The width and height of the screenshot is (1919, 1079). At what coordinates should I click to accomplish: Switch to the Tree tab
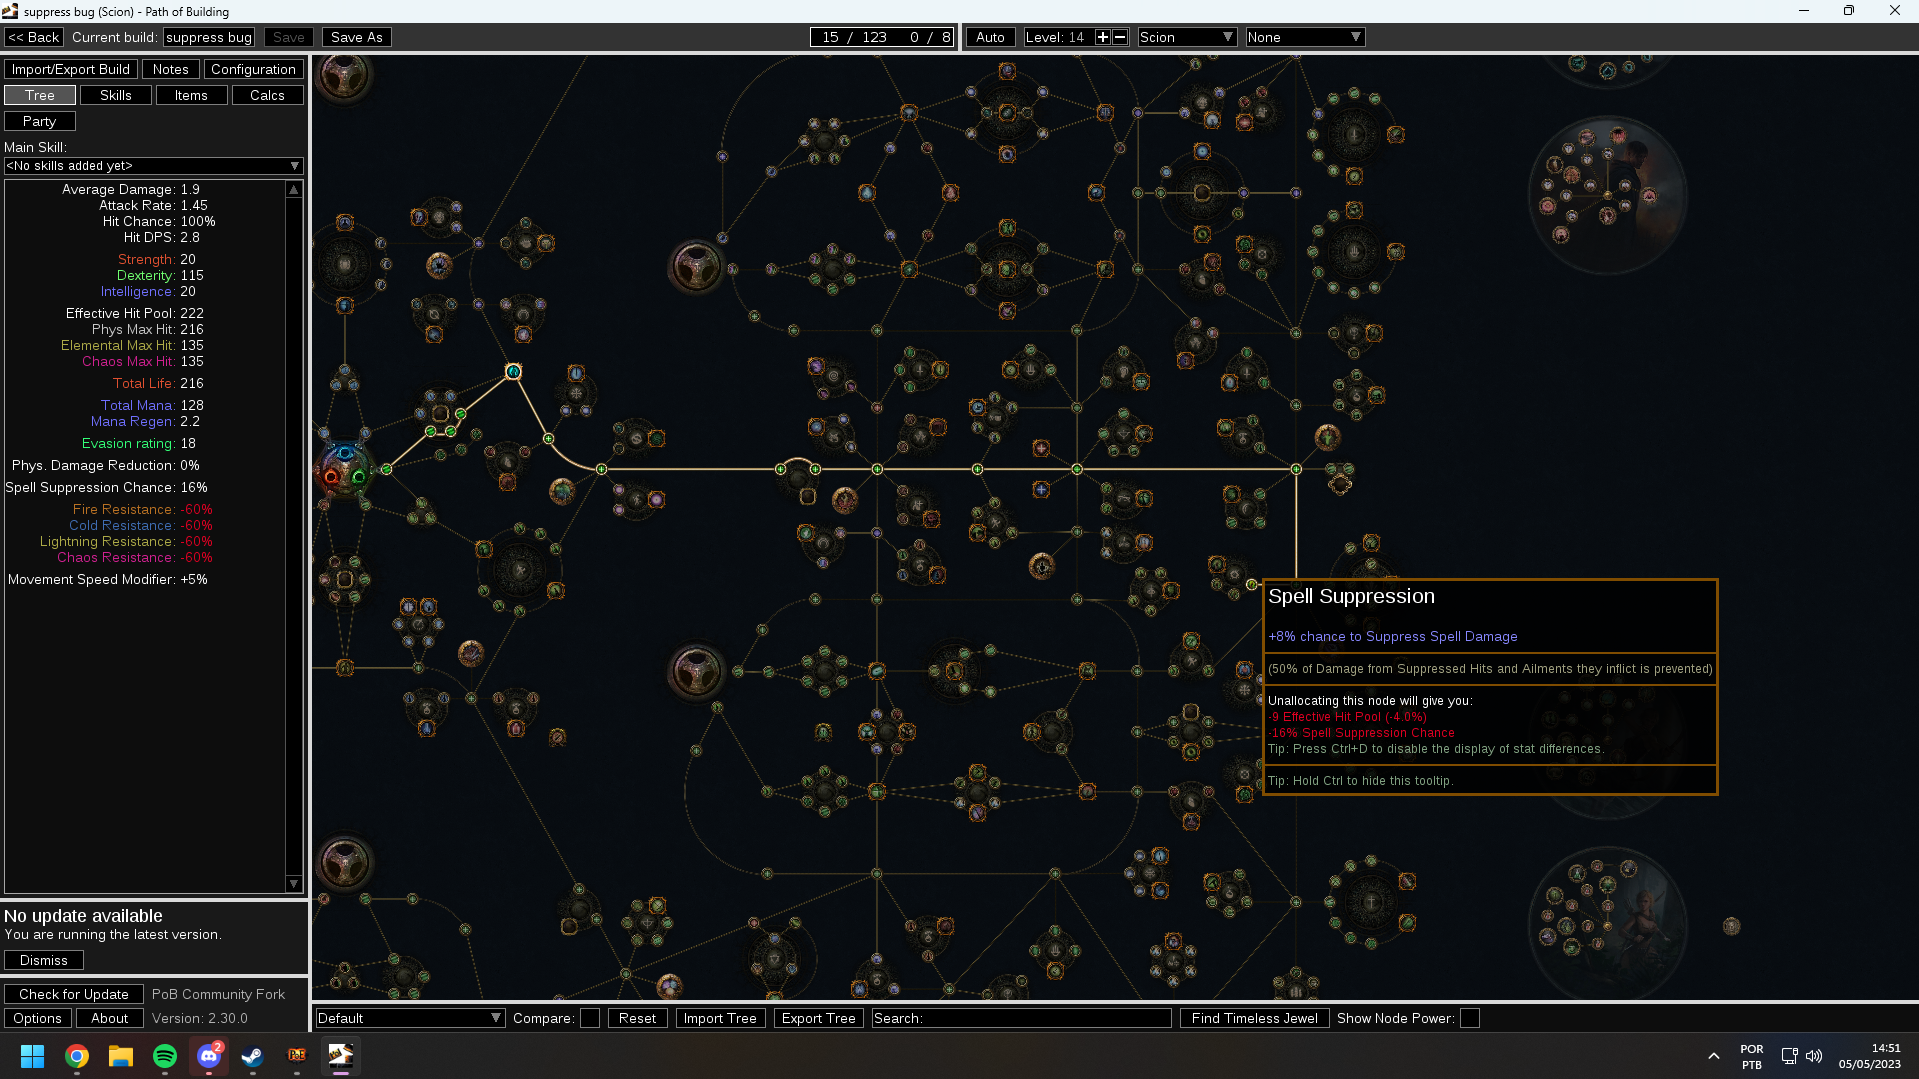[40, 95]
